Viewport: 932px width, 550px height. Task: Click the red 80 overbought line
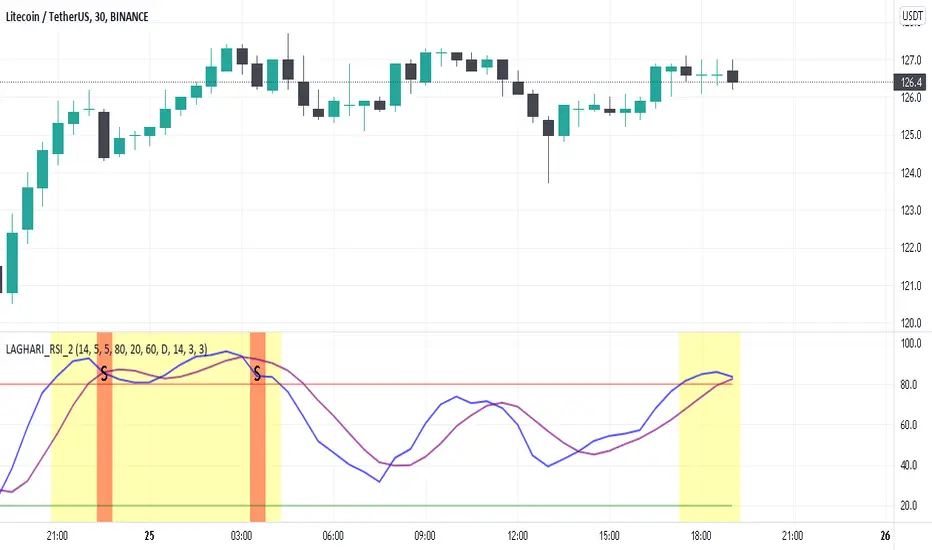click(x=366, y=384)
